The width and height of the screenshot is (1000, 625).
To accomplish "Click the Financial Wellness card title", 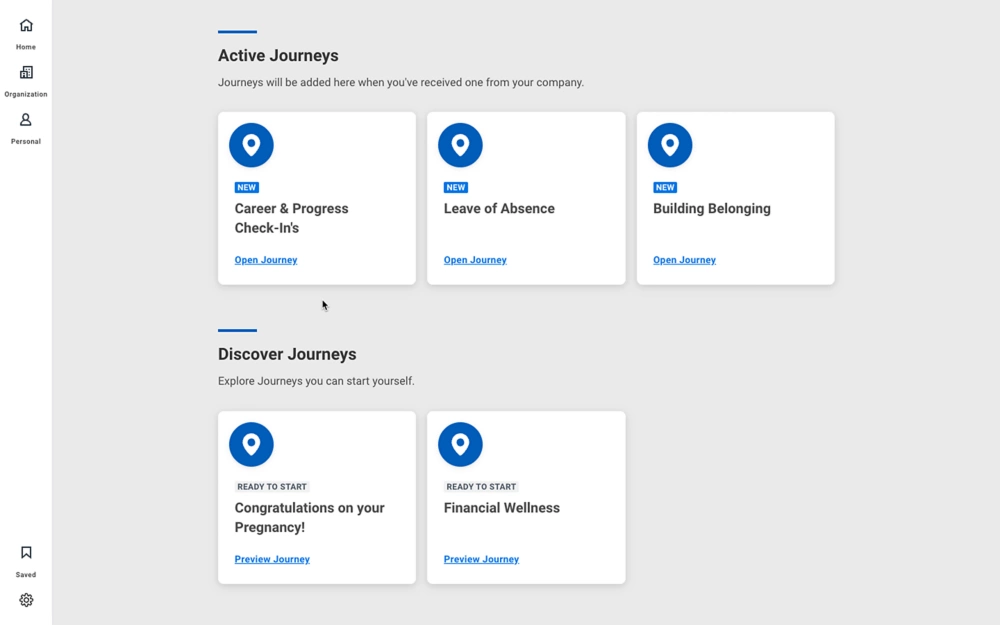I will coord(501,508).
